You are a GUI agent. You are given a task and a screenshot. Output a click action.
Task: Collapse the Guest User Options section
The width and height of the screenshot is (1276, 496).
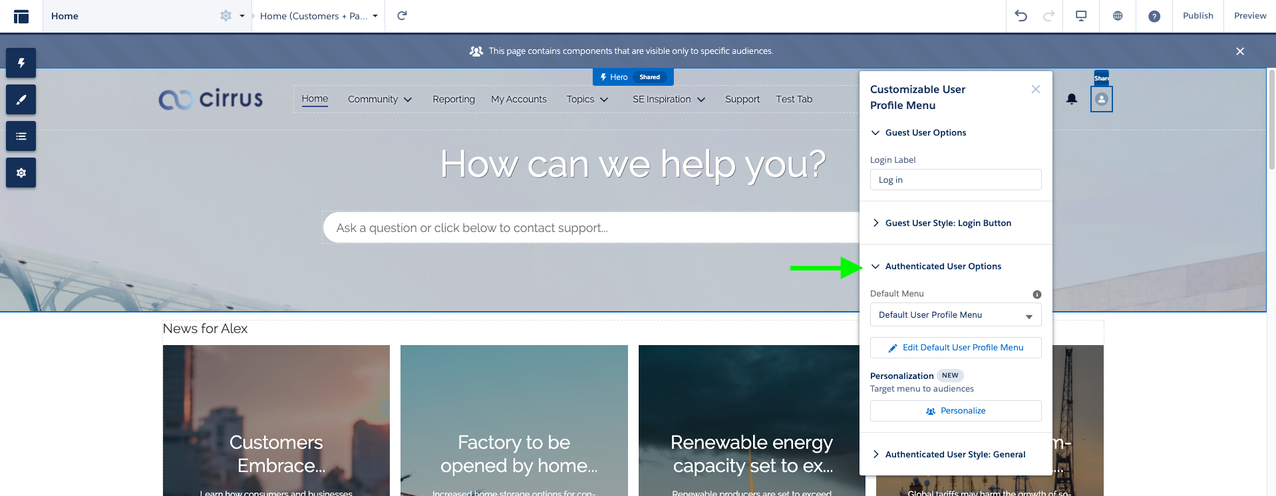[918, 132]
